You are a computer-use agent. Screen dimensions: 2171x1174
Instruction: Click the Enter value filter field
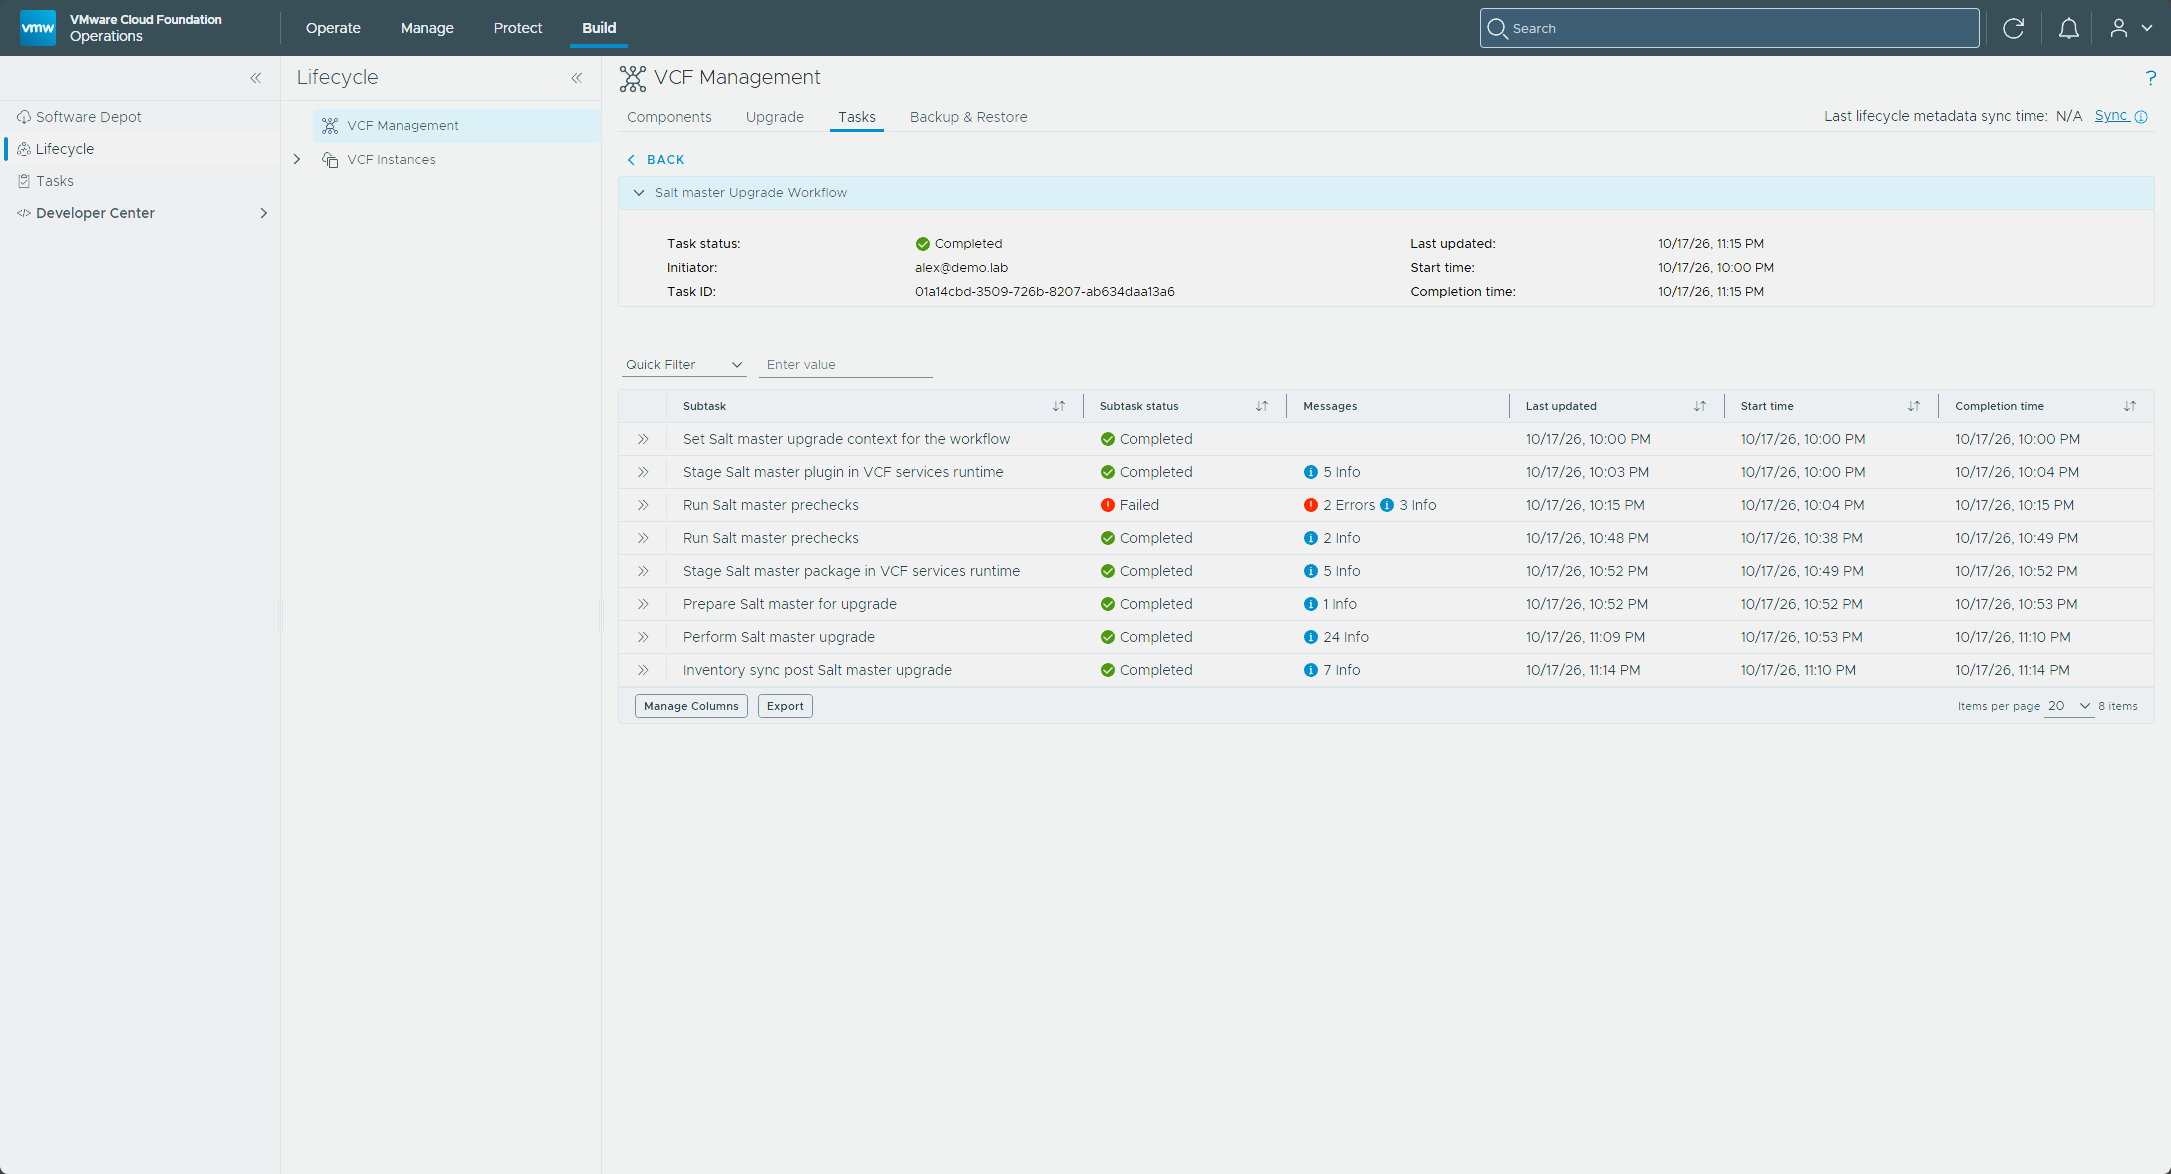click(845, 365)
